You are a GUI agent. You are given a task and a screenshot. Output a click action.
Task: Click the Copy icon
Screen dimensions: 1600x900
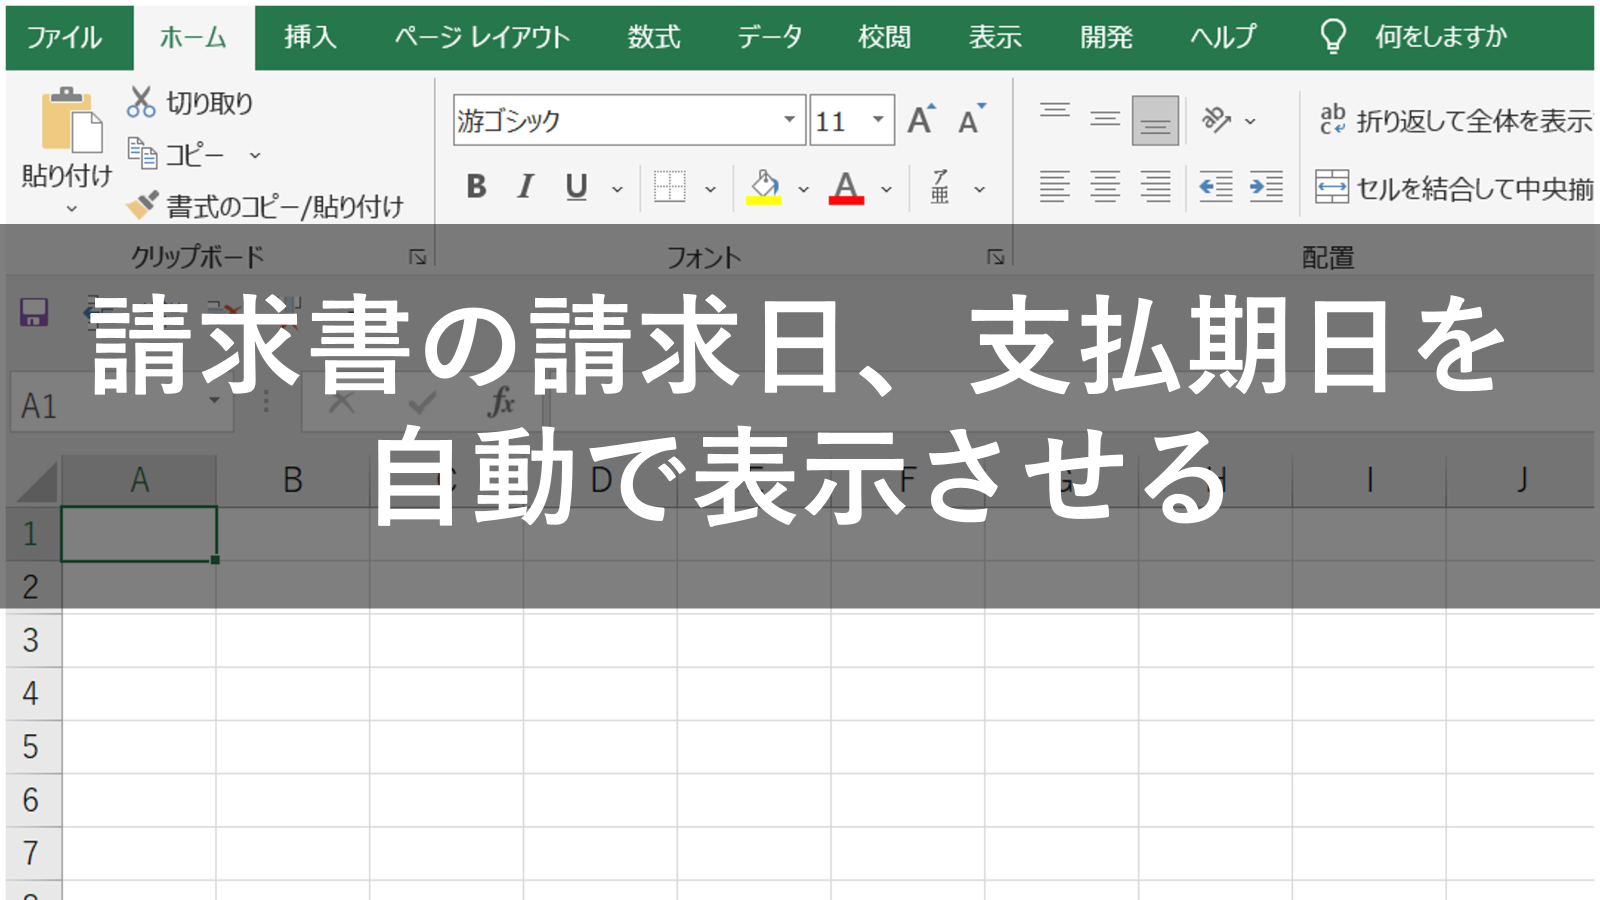coord(142,154)
